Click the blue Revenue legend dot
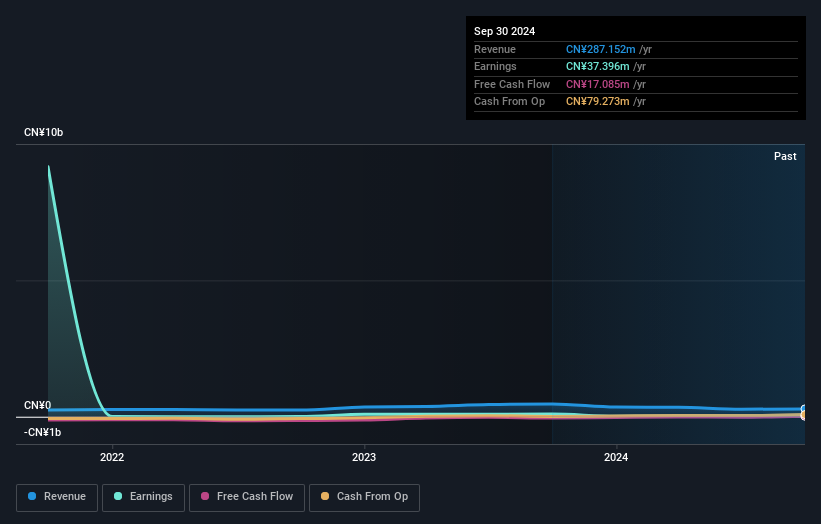This screenshot has width=821, height=524. tap(32, 496)
